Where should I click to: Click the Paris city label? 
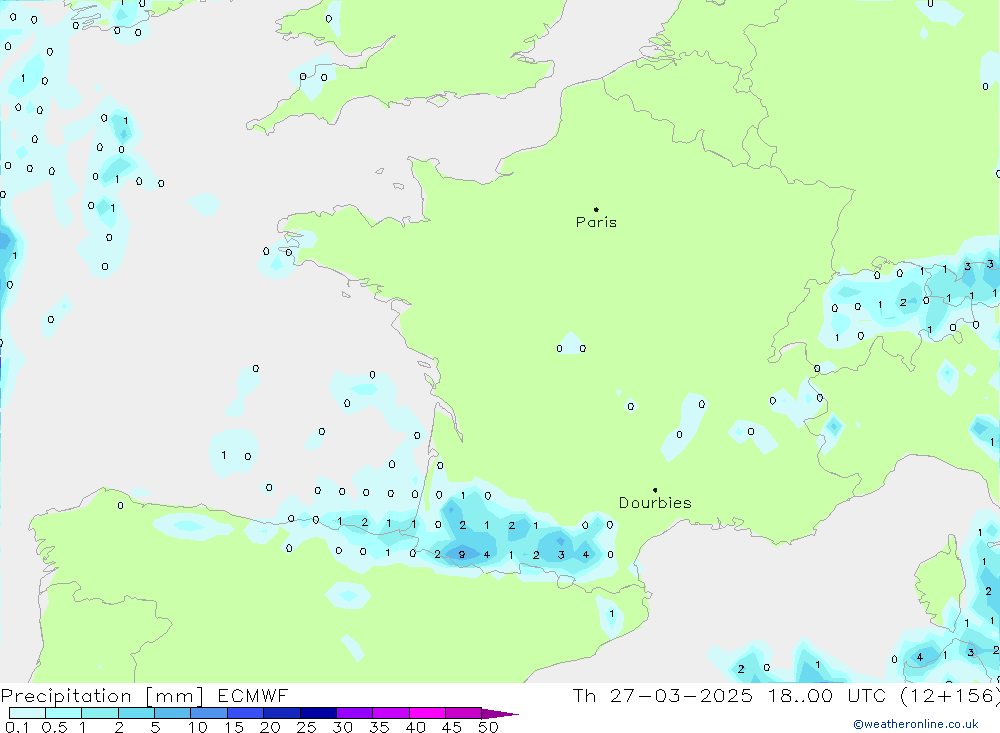pyautogui.click(x=596, y=222)
